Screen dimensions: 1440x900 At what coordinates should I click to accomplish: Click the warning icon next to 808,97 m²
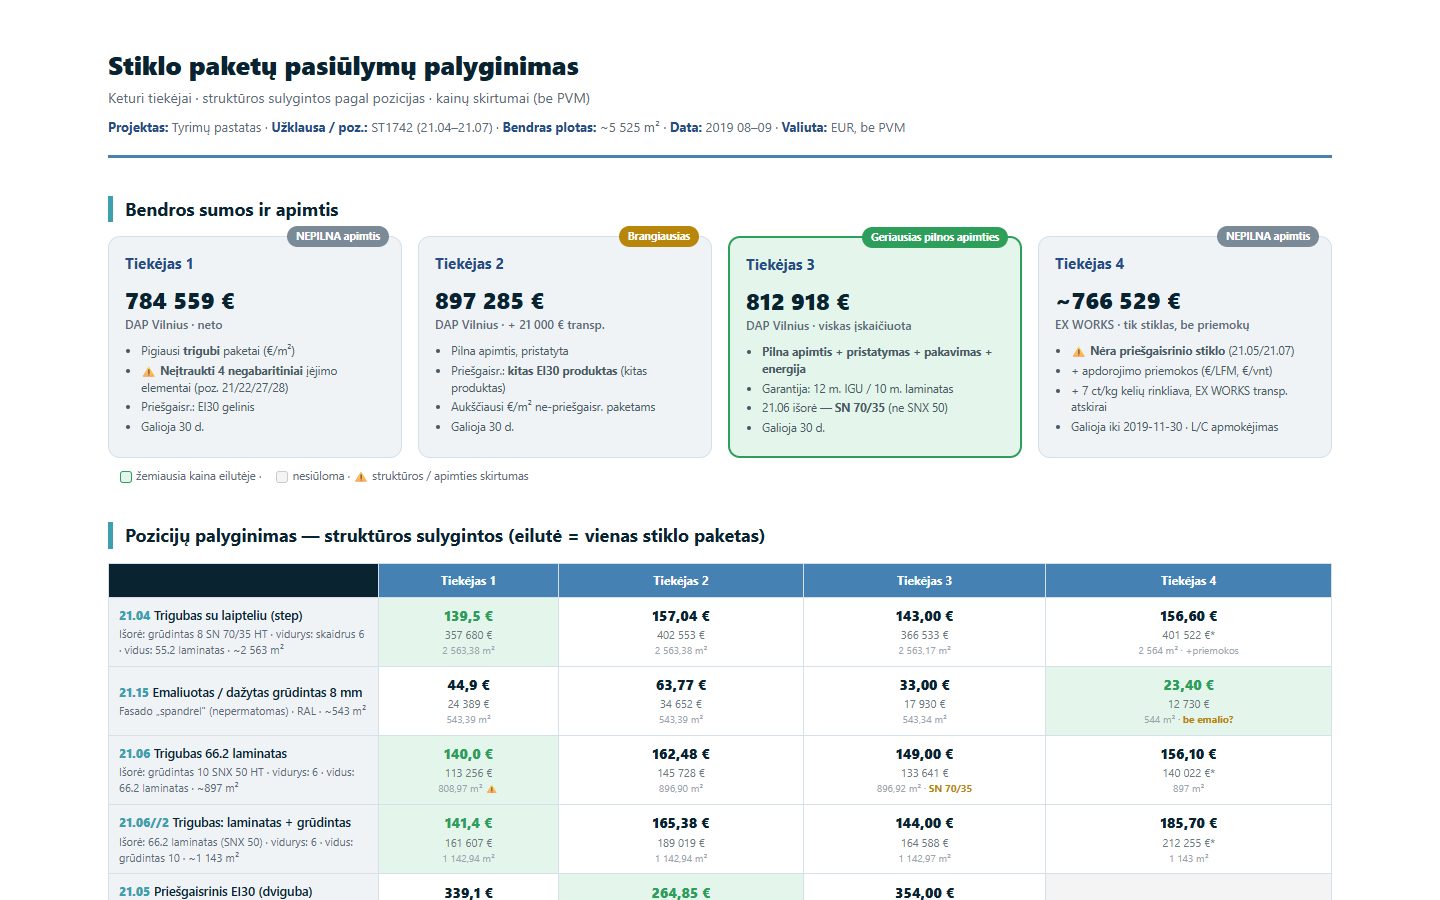click(491, 789)
